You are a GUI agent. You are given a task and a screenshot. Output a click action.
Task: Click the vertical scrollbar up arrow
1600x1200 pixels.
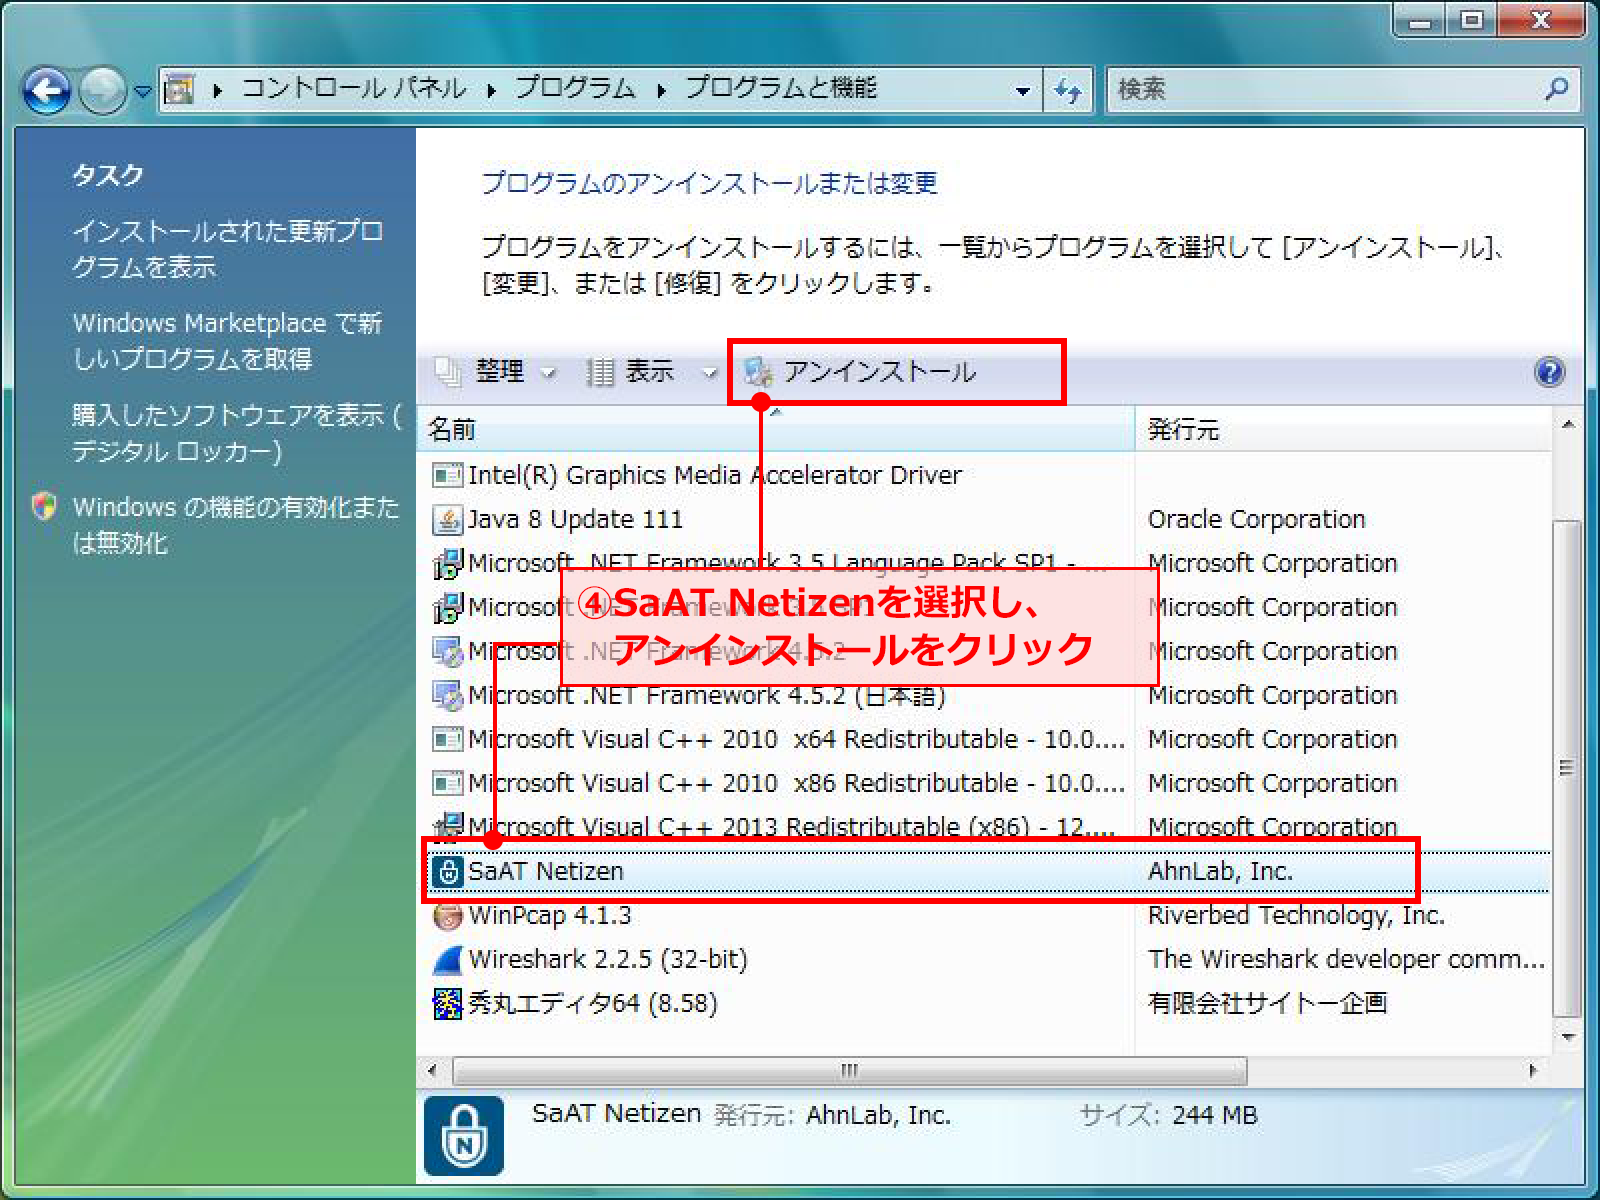(1568, 424)
